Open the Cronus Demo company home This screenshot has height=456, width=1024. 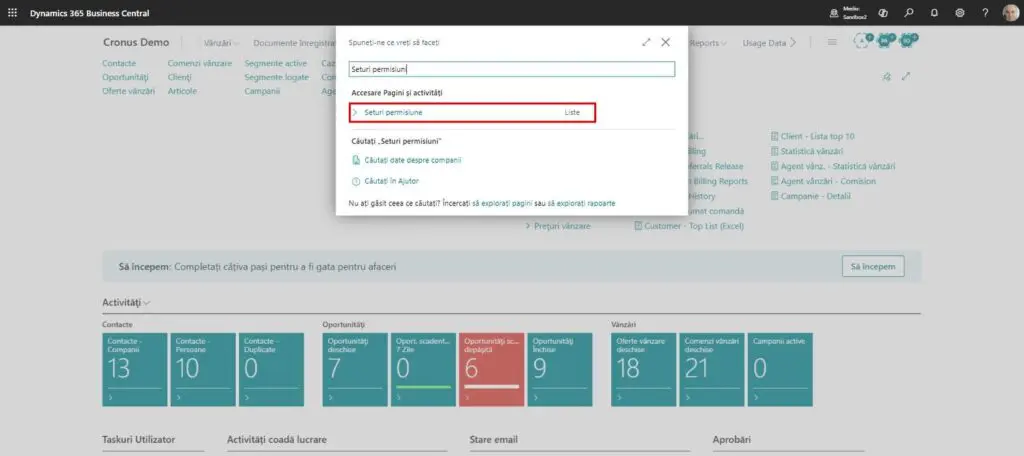tap(136, 42)
